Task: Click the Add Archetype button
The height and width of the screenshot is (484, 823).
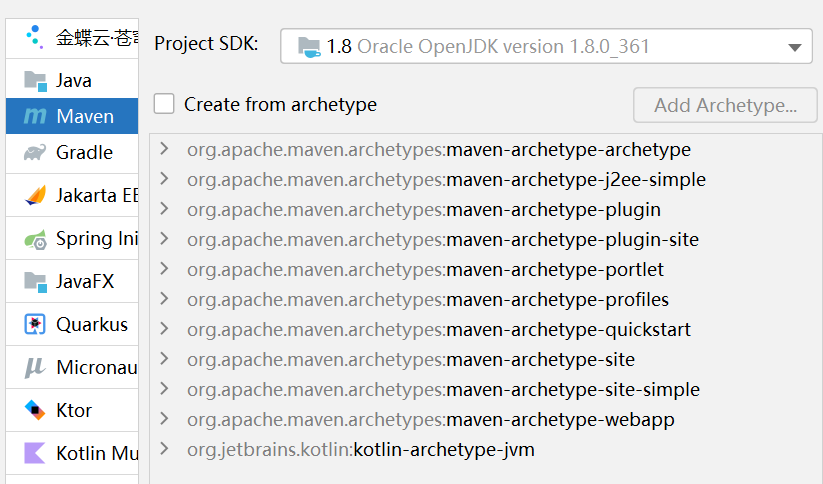Action: (x=725, y=105)
